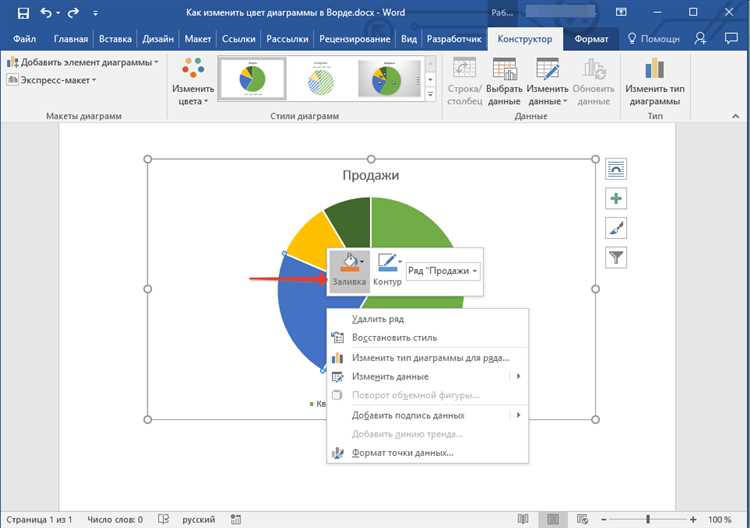This screenshot has width=750, height=528.
Task: Click the zoom out minus button
Action: 604,519
